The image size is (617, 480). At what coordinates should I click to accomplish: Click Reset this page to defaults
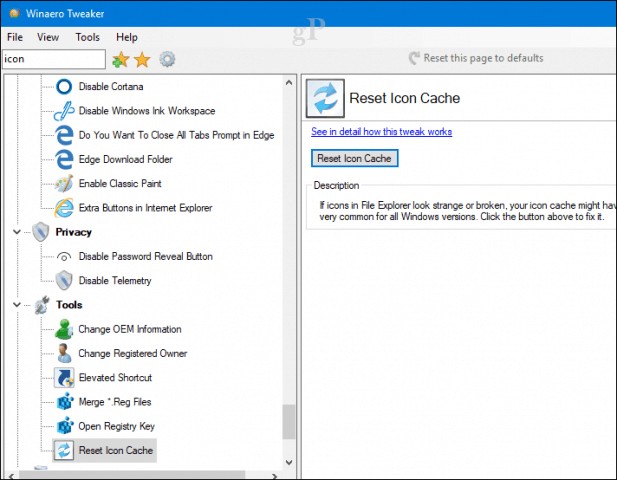(476, 58)
